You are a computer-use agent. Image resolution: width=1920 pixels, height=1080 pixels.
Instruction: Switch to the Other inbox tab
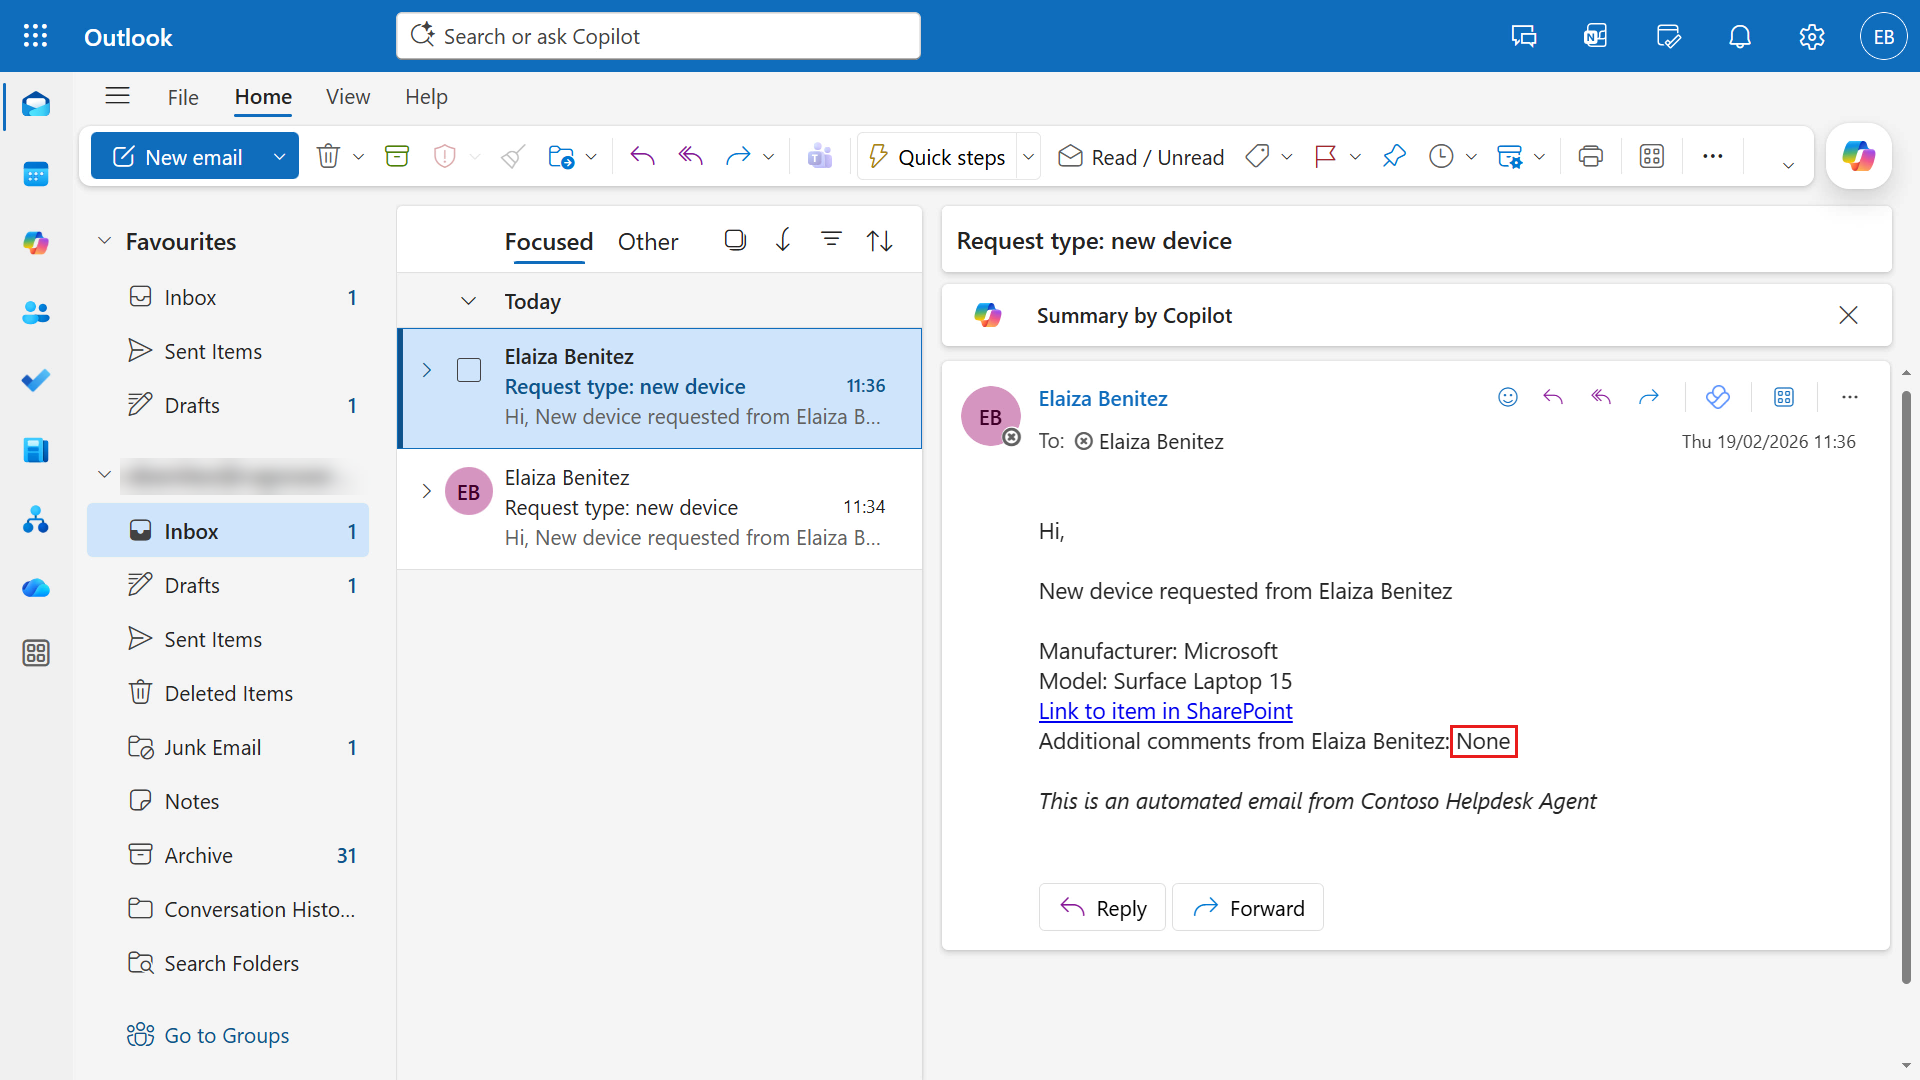coord(648,241)
